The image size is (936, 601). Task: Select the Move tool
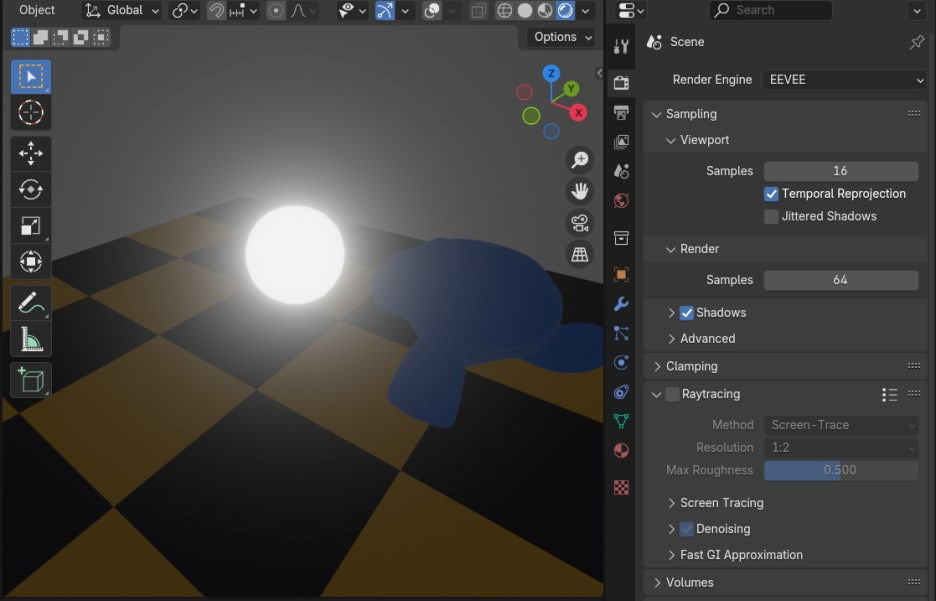tap(30, 153)
